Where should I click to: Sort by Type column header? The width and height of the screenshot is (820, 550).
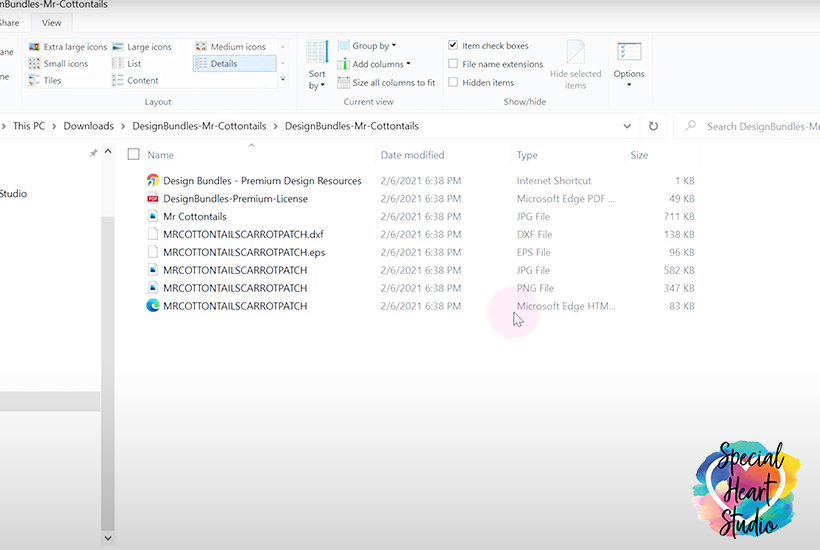point(527,155)
